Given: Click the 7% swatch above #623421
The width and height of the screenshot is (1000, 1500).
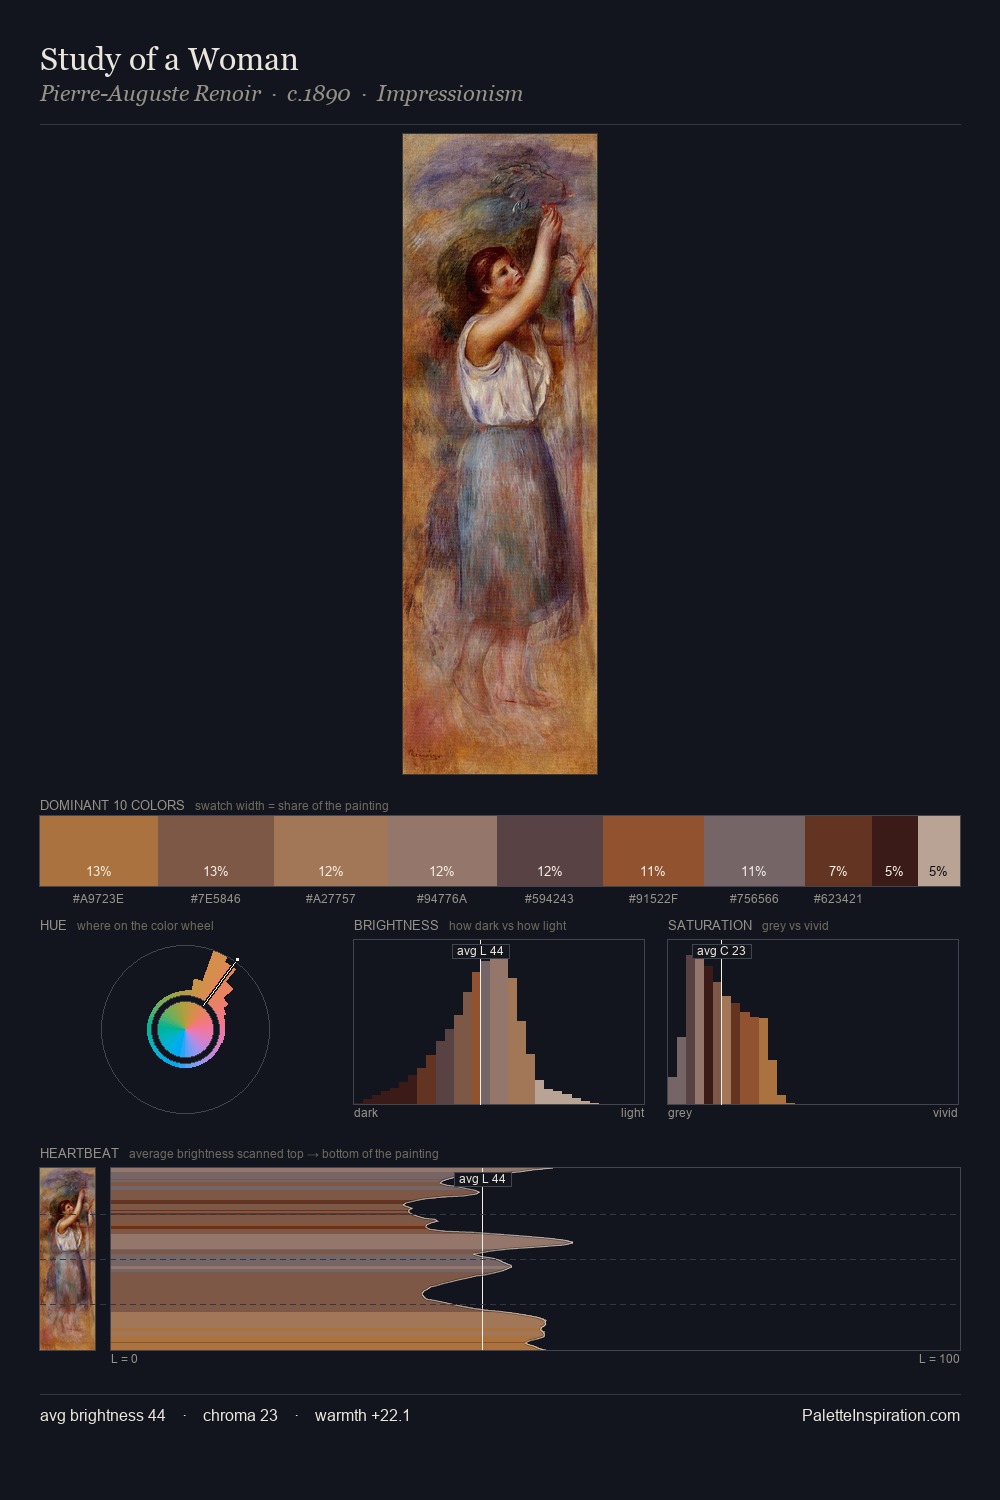Looking at the screenshot, I should pyautogui.click(x=838, y=851).
